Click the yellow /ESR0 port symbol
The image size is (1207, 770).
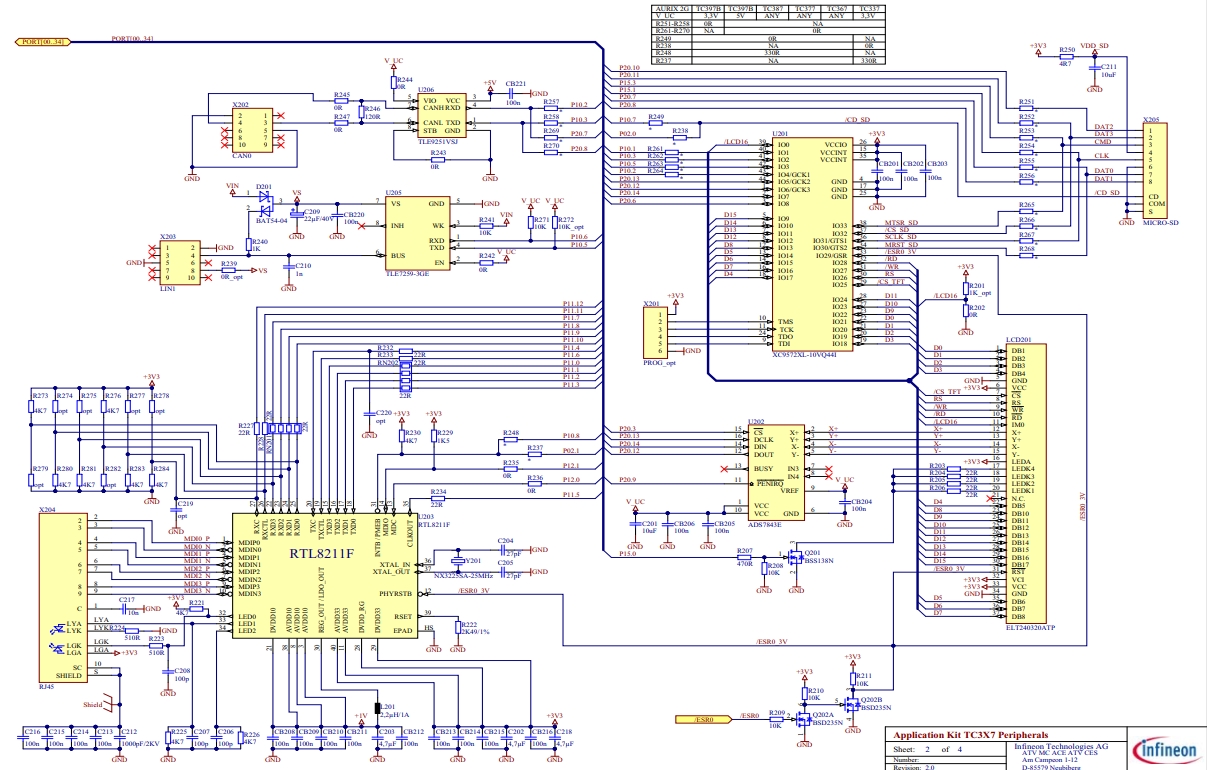(702, 719)
